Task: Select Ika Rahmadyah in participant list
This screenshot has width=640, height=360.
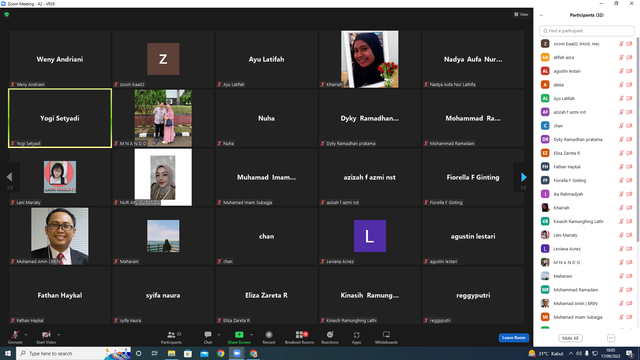Action: tap(587, 194)
